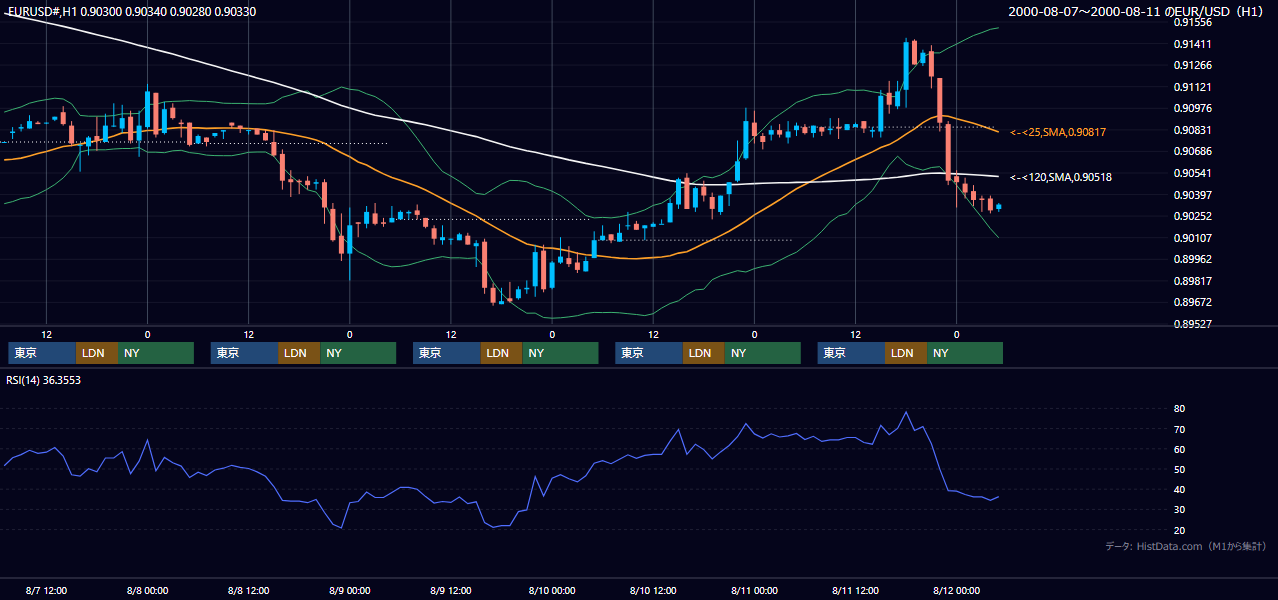Click the LDN session block before 8/10 00:00
This screenshot has height=600, width=1278.
(501, 353)
